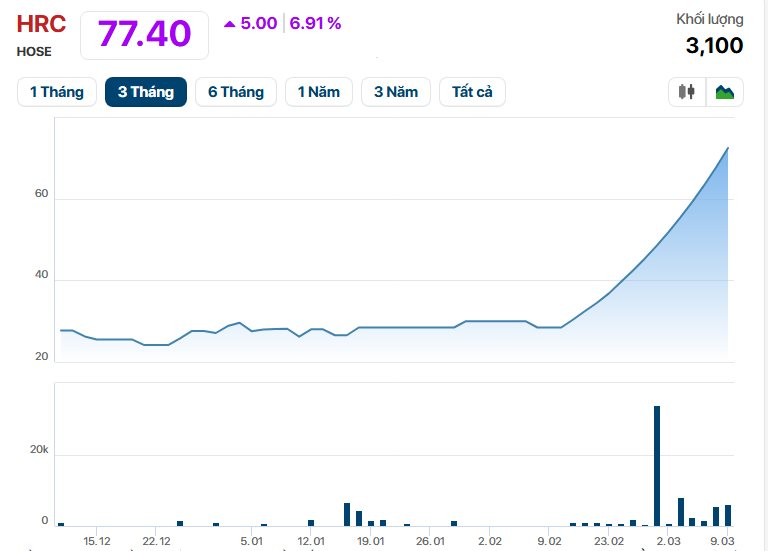Click the HOSE exchange label
768x551 pixels.
tap(34, 51)
